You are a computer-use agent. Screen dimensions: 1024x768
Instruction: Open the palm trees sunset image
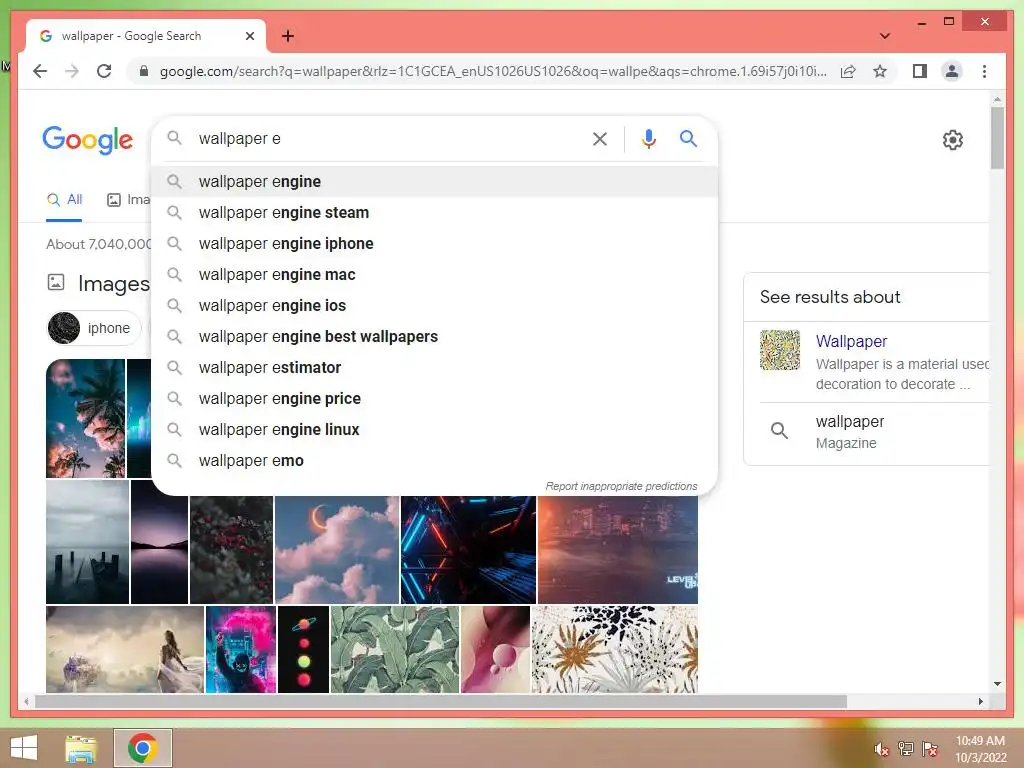coord(85,418)
